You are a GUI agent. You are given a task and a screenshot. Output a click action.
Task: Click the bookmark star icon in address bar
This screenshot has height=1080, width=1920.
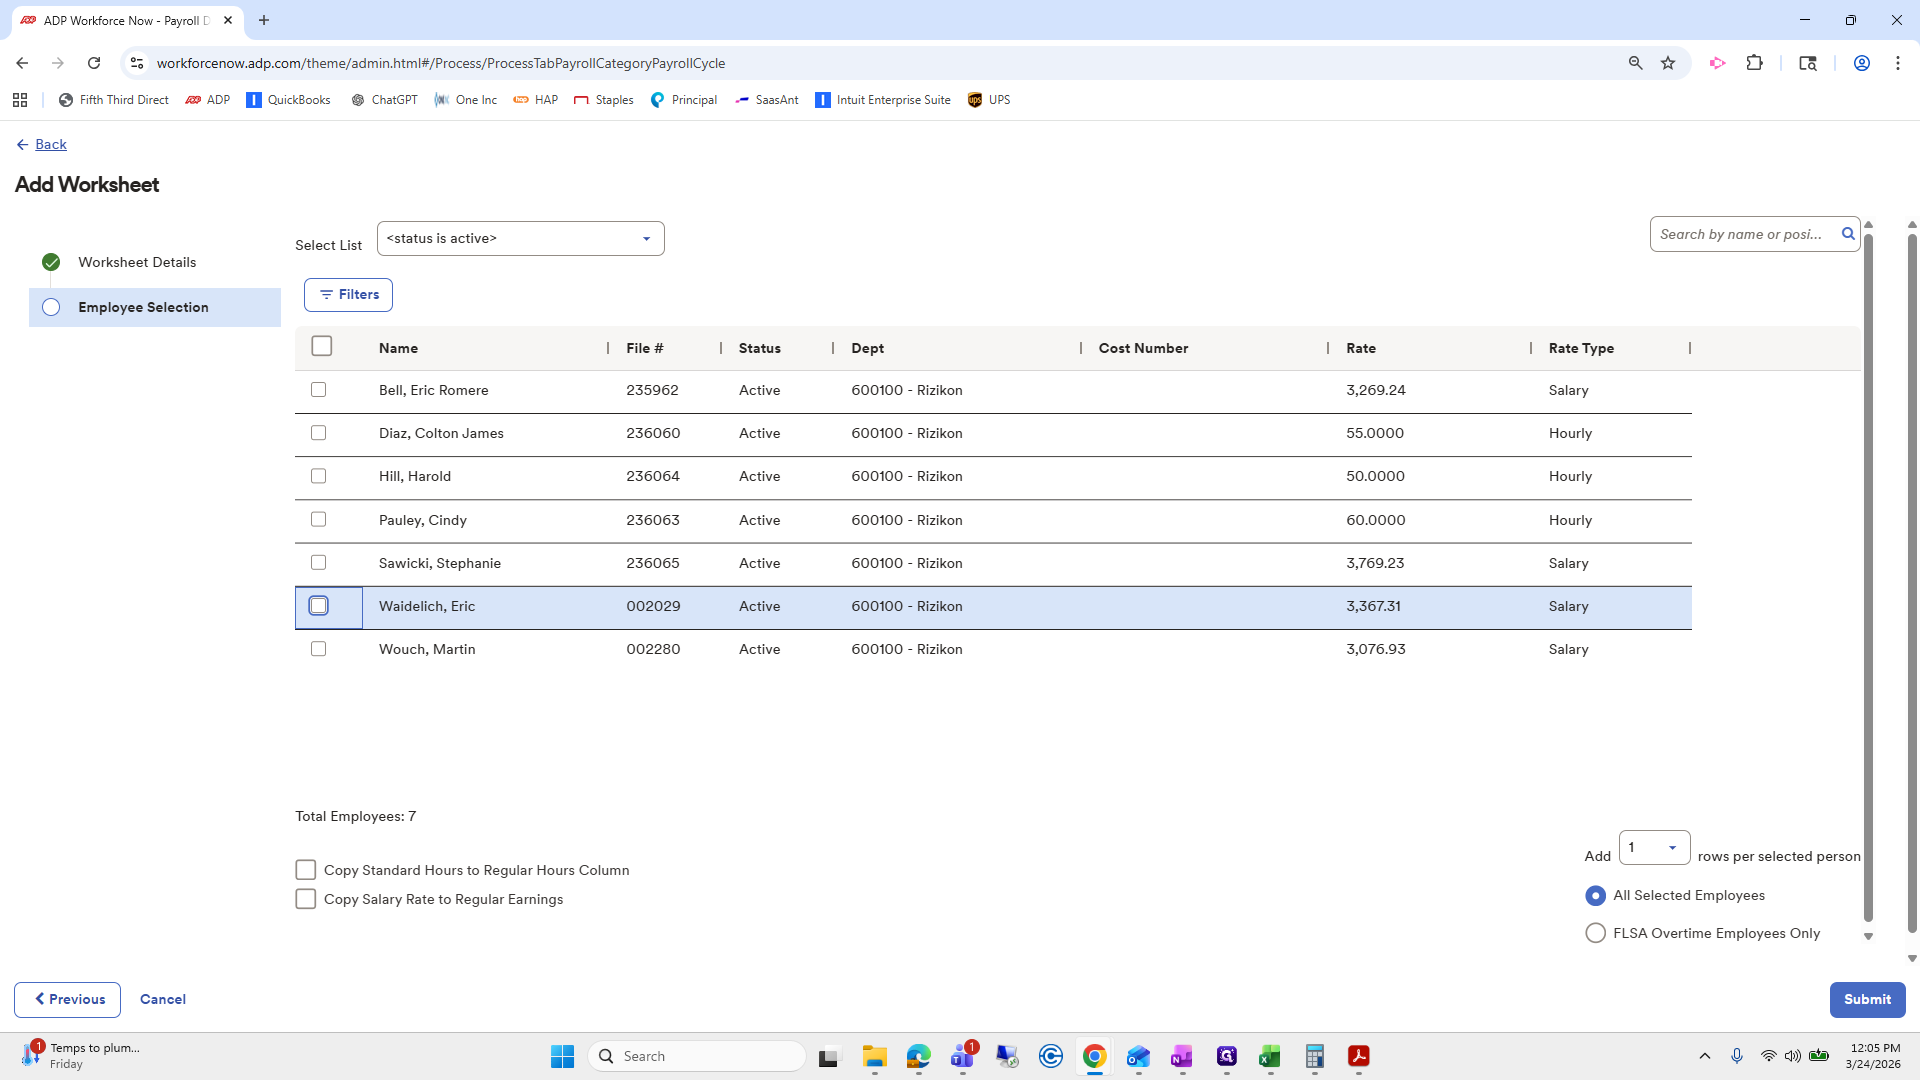(x=1668, y=63)
